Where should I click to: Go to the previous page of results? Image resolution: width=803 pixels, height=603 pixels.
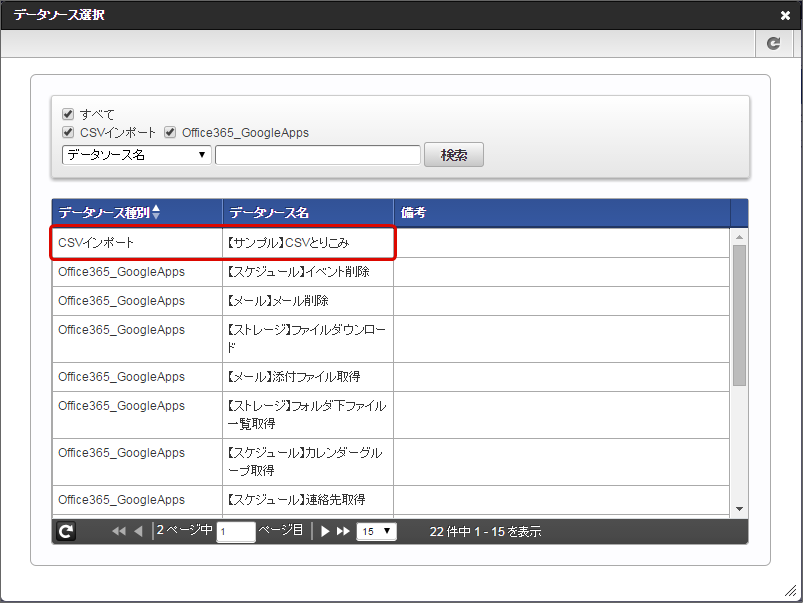[x=138, y=532]
